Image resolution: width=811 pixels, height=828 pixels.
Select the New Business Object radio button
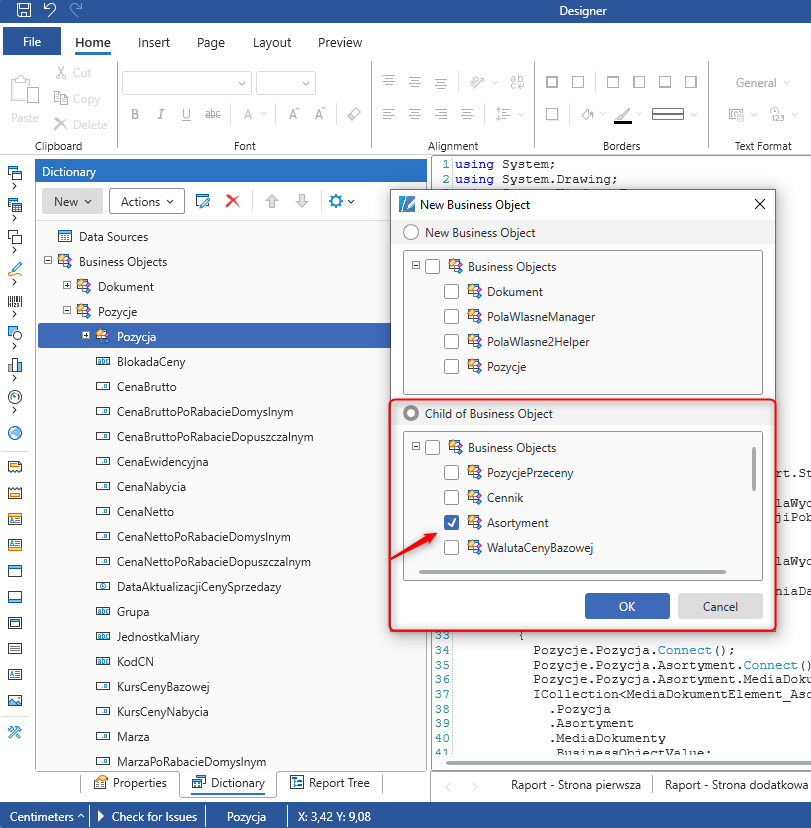(411, 232)
